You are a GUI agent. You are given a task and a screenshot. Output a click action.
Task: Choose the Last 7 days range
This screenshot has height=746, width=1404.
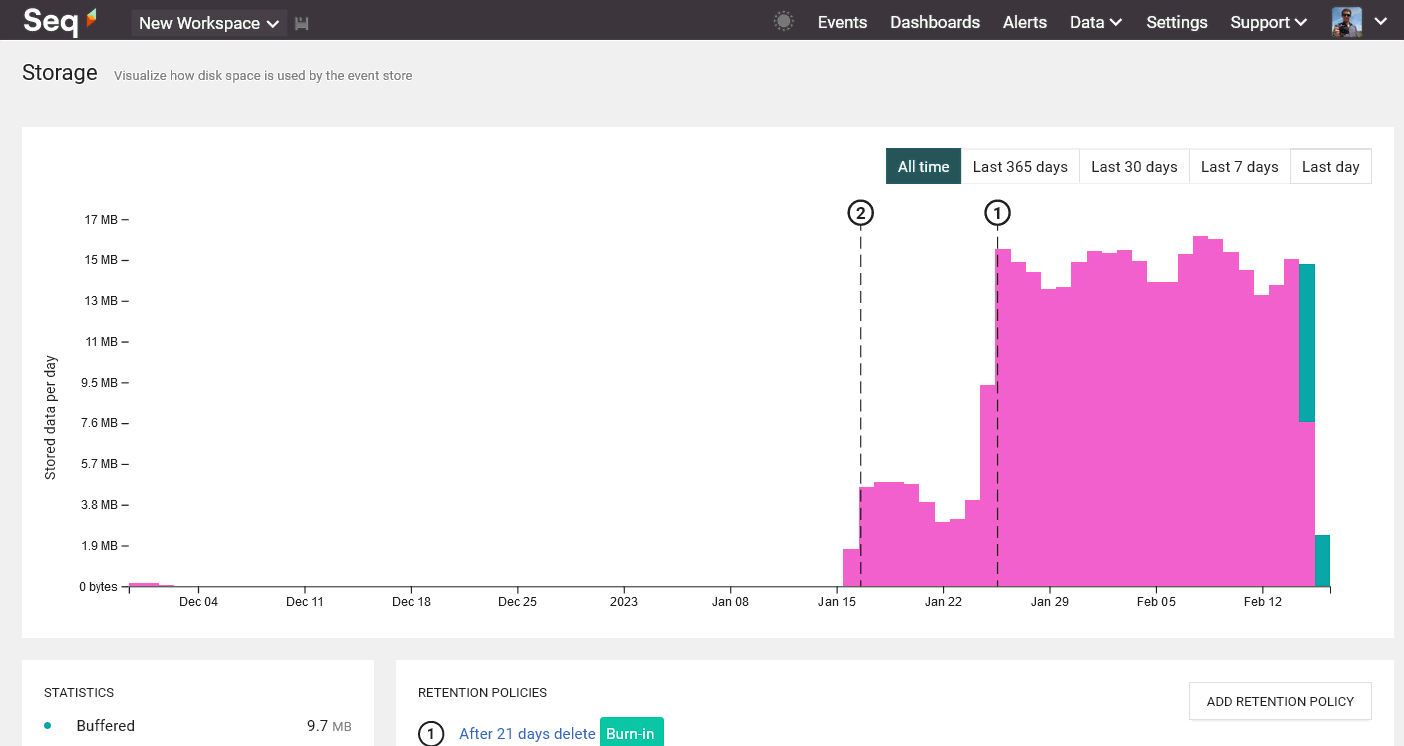[x=1240, y=166]
